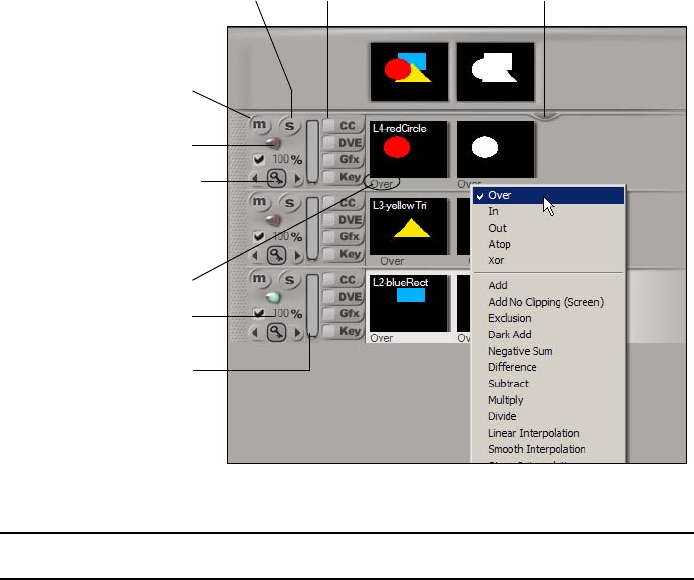Click the red indicator light of L4-redCircle
Screen dimensions: 694x580
pos(274,143)
